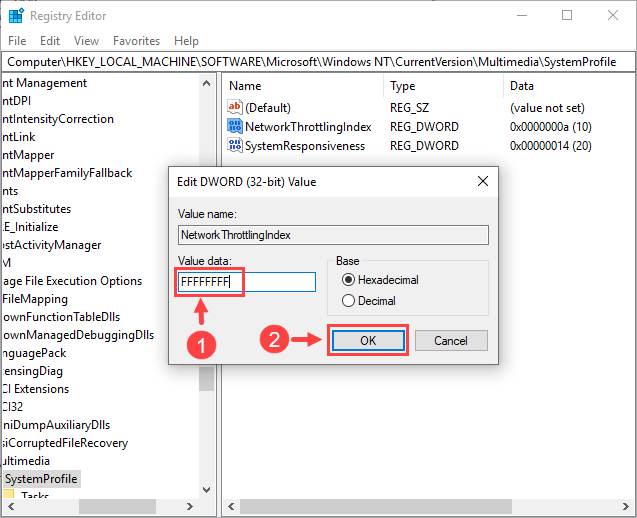Click the '(value not set)' data cell
The image size is (637, 518).
point(547,108)
